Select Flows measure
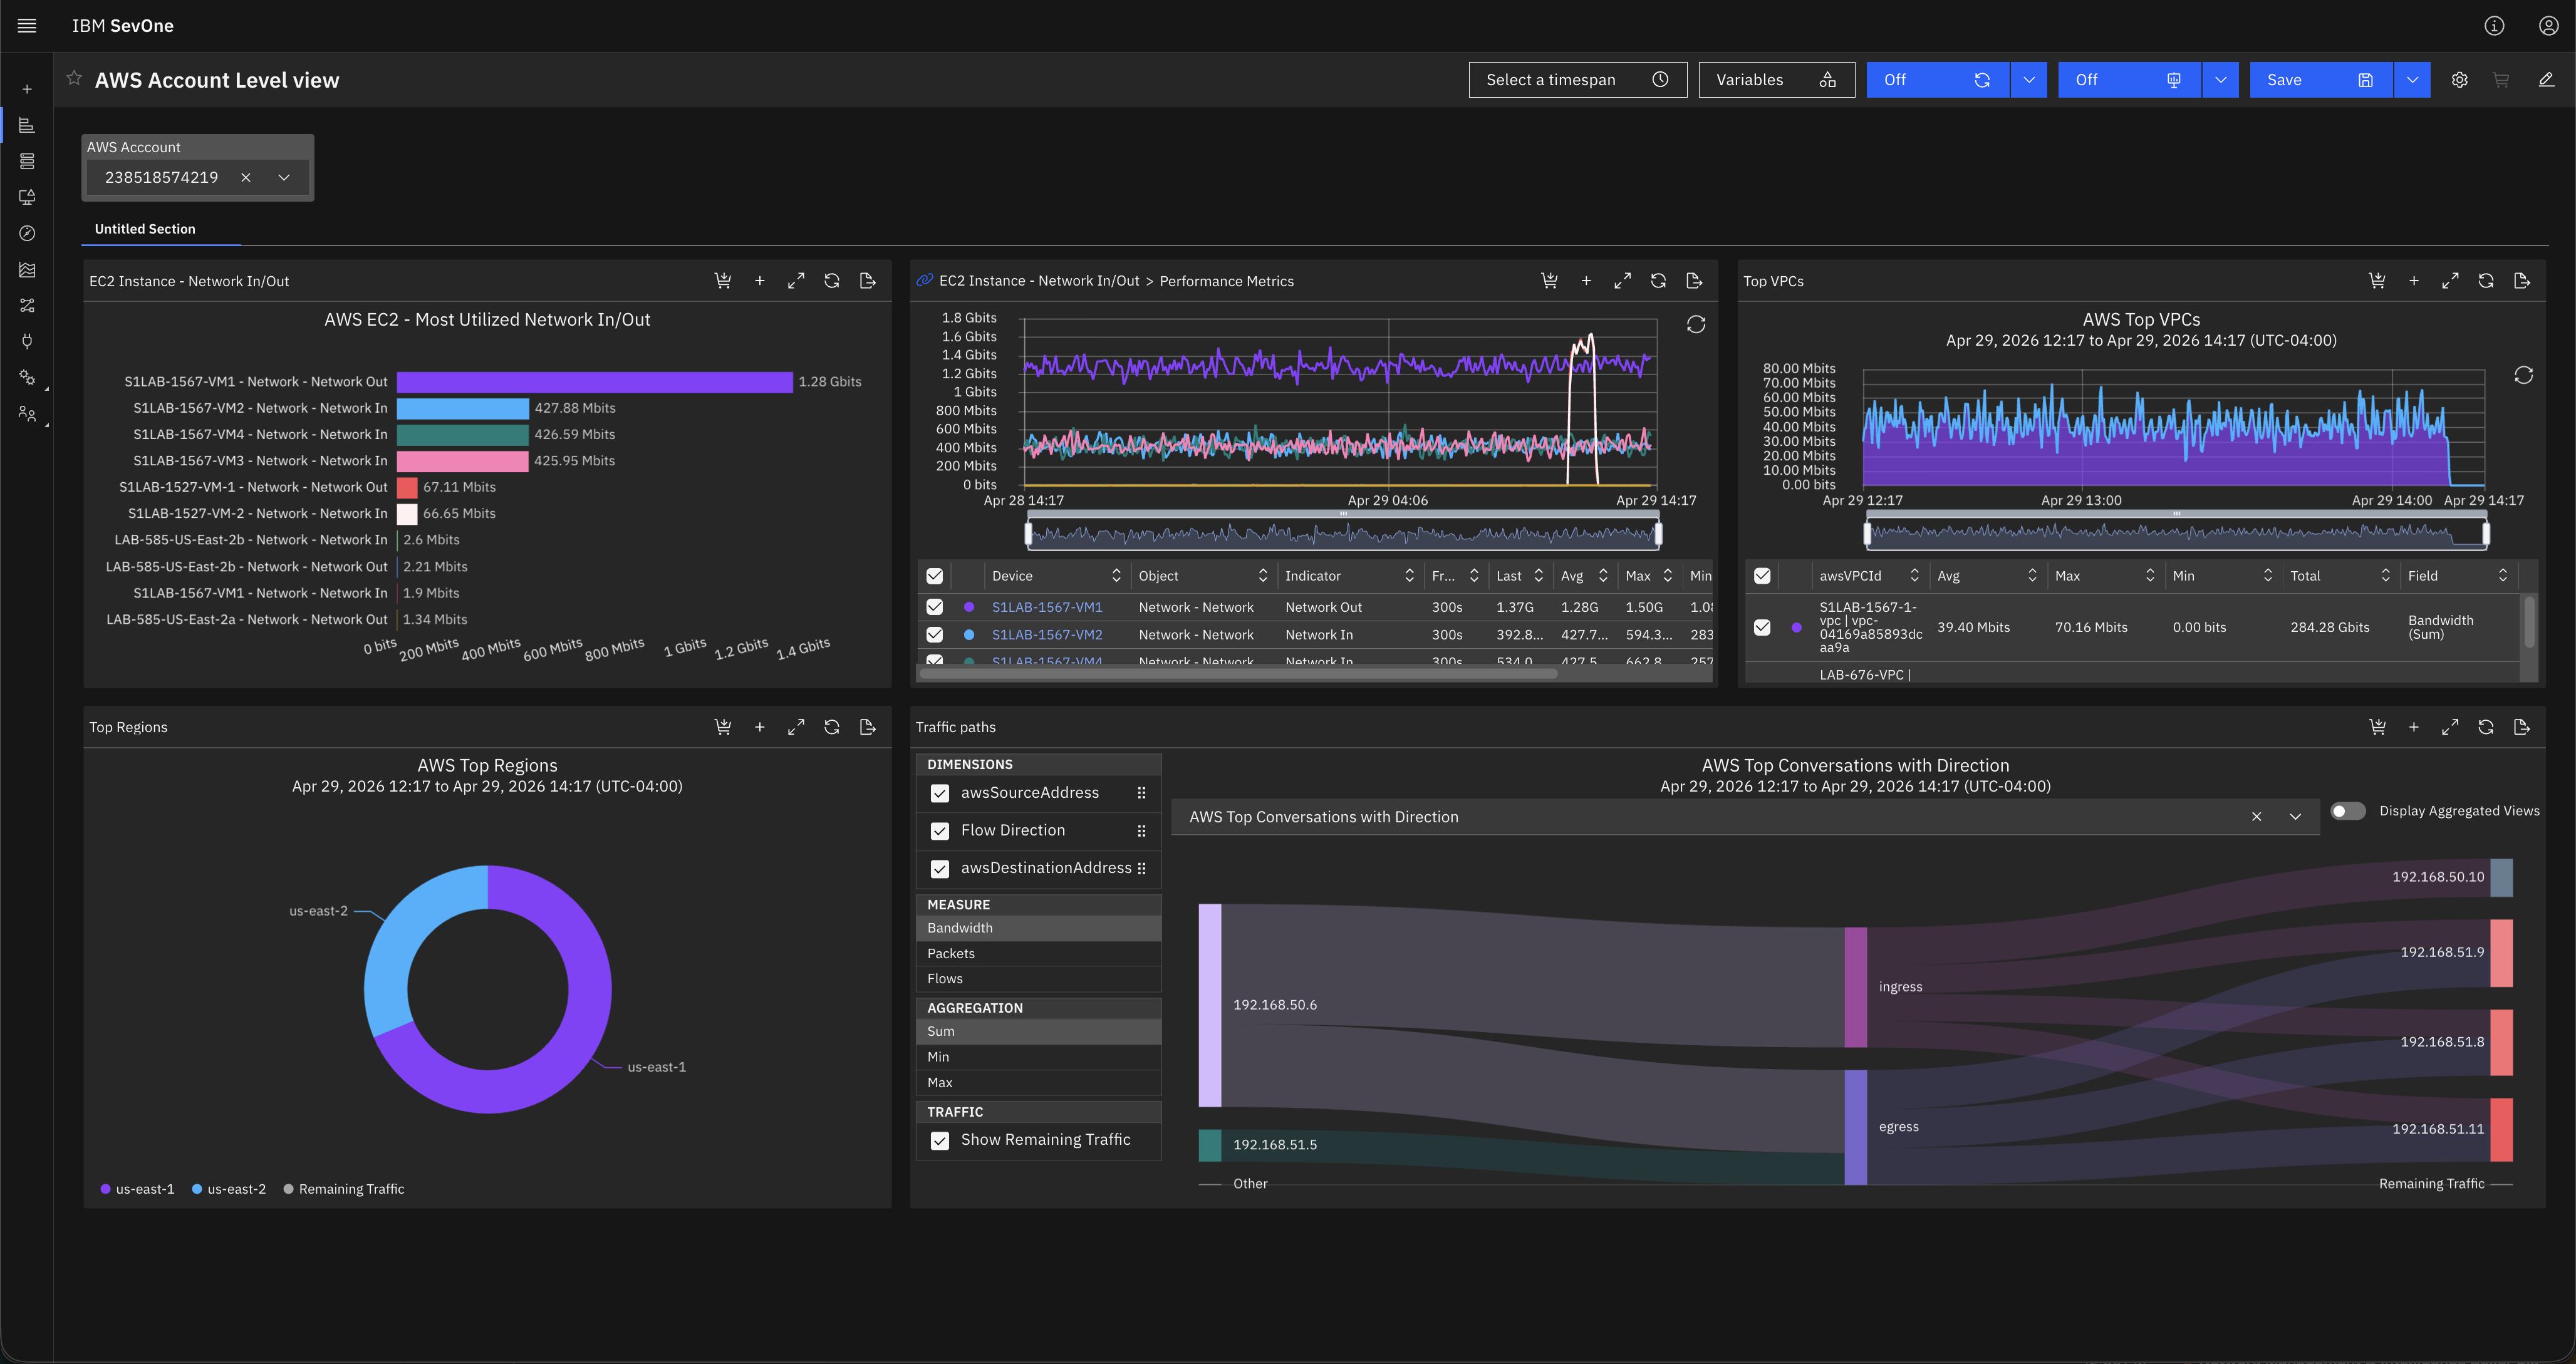 coord(1038,979)
